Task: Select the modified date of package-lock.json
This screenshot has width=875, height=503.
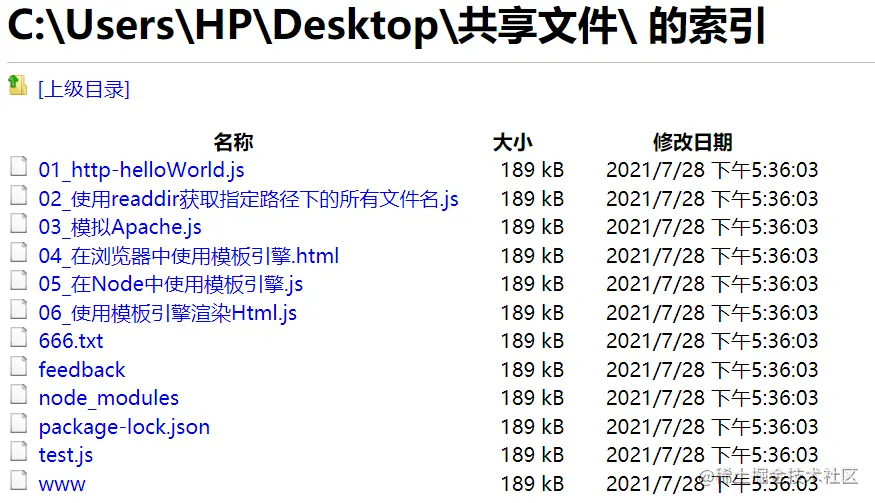Action: click(712, 427)
